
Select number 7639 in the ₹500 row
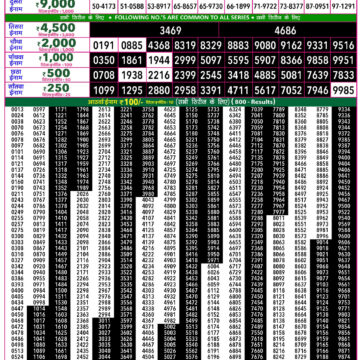[x=317, y=75]
